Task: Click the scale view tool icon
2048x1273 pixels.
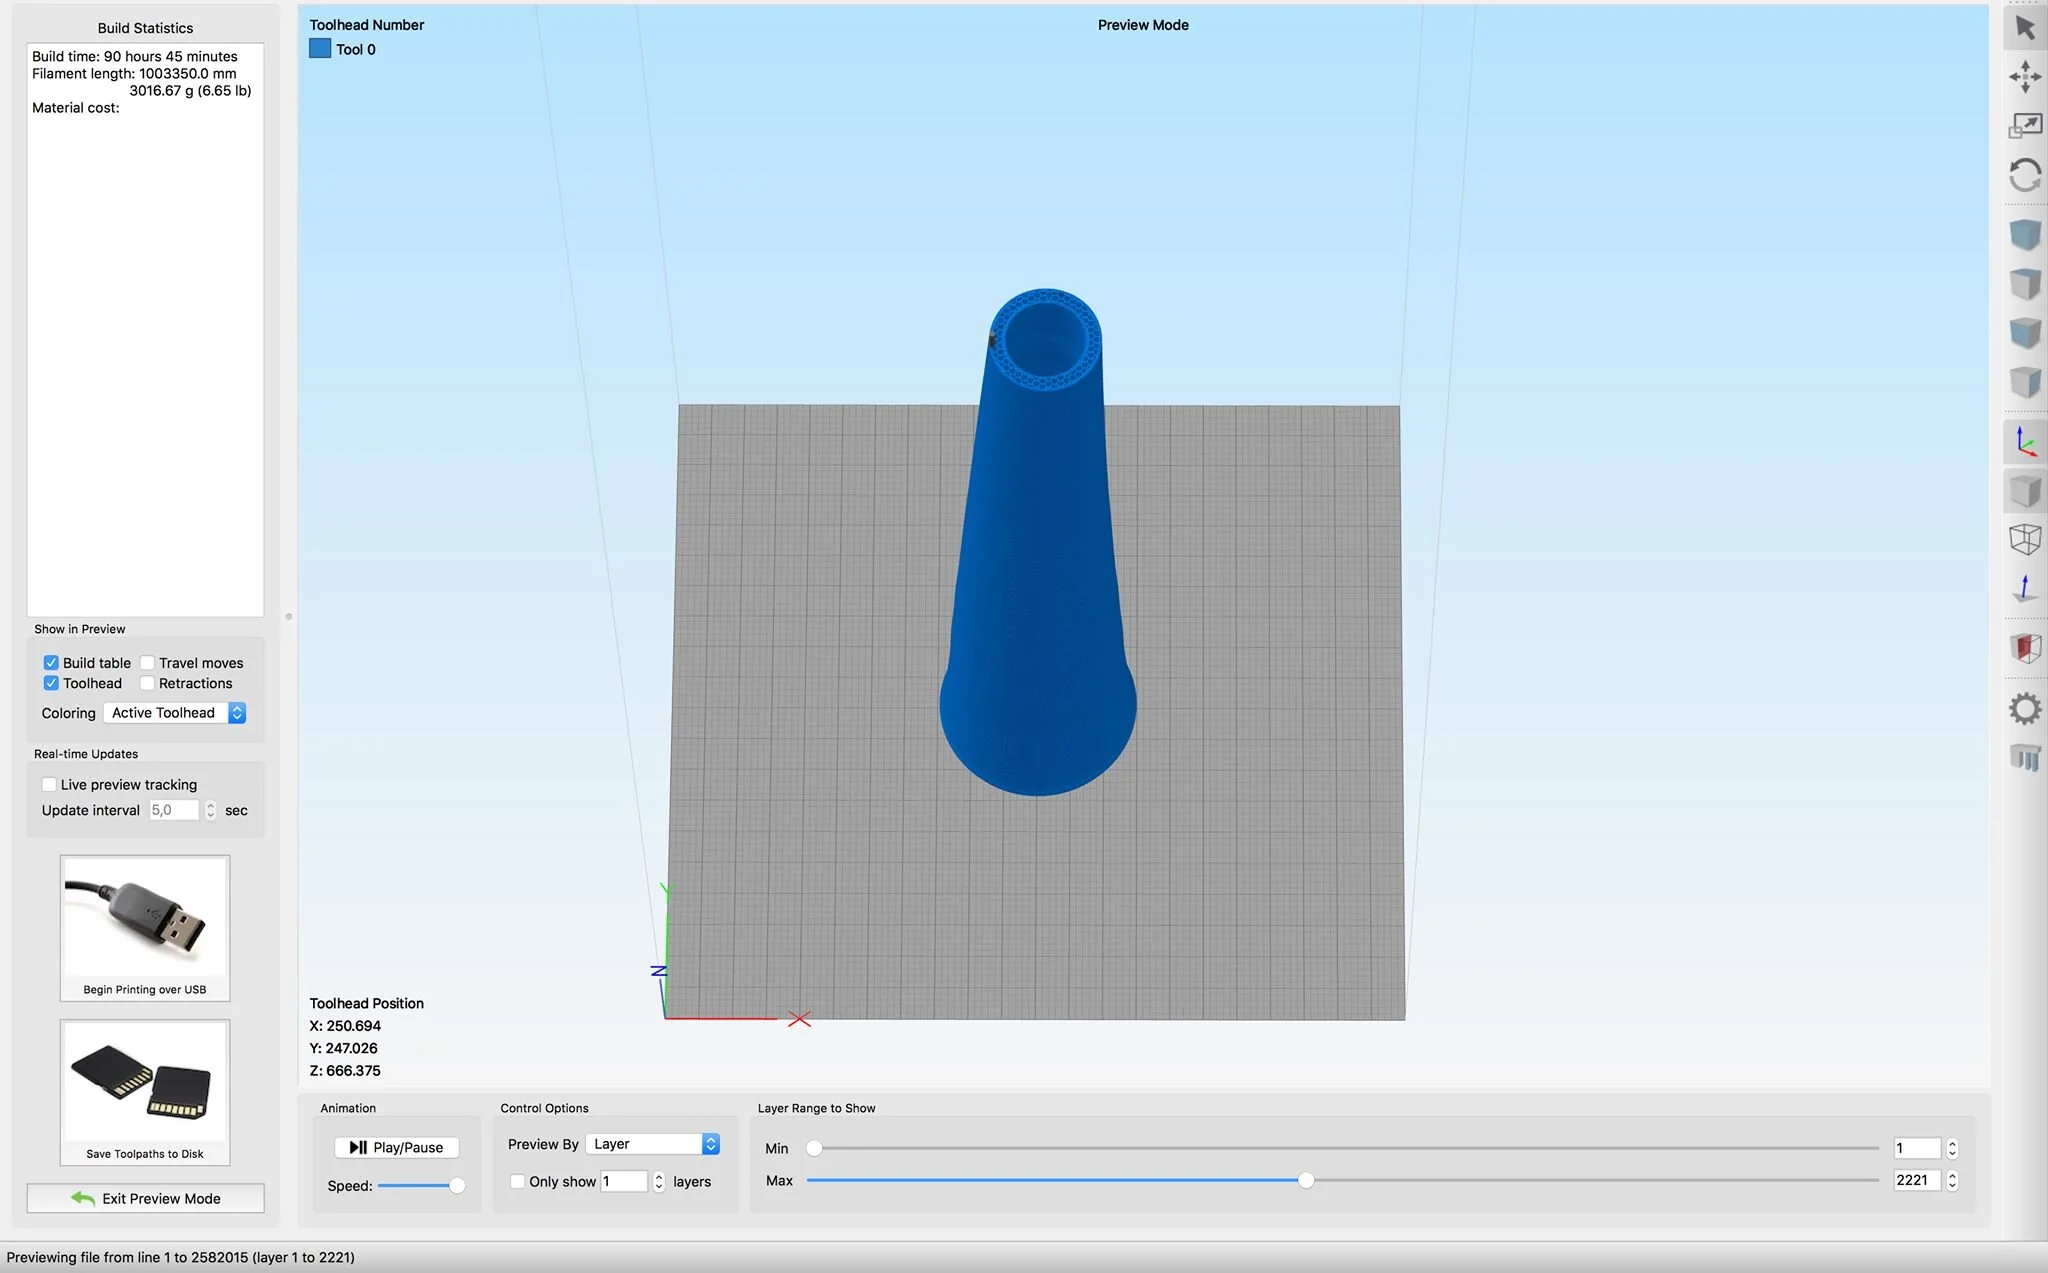Action: [x=2025, y=126]
